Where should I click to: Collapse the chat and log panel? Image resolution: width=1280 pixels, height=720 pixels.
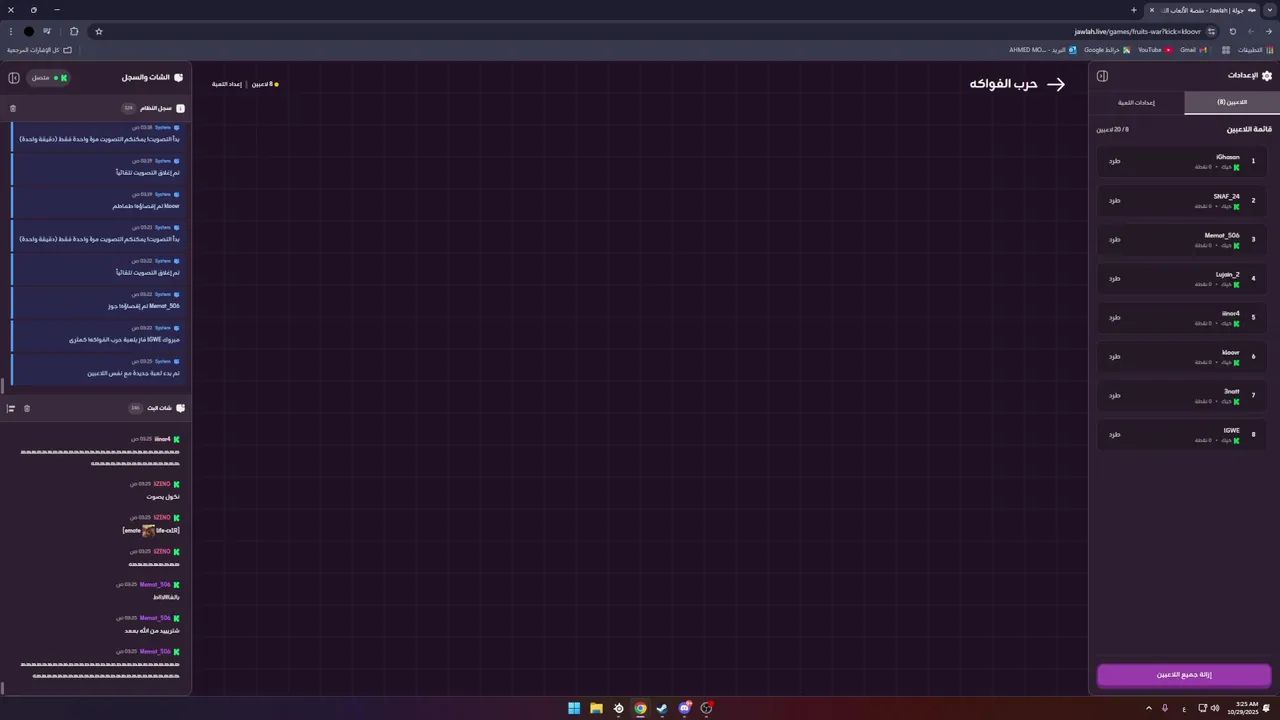14,77
